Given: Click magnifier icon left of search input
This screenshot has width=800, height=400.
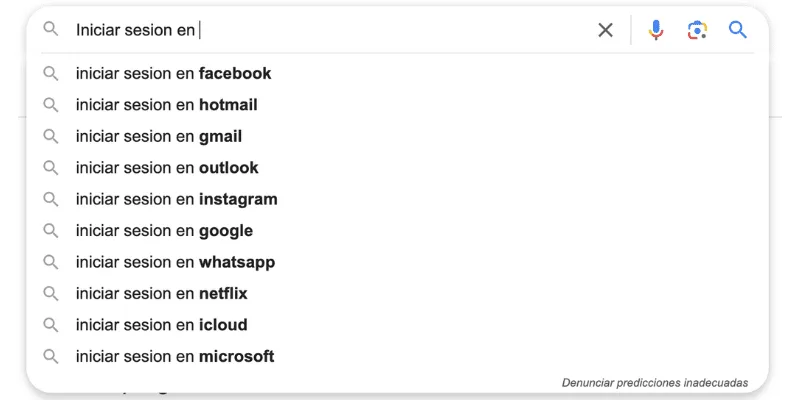Looking at the screenshot, I should coord(50,30).
